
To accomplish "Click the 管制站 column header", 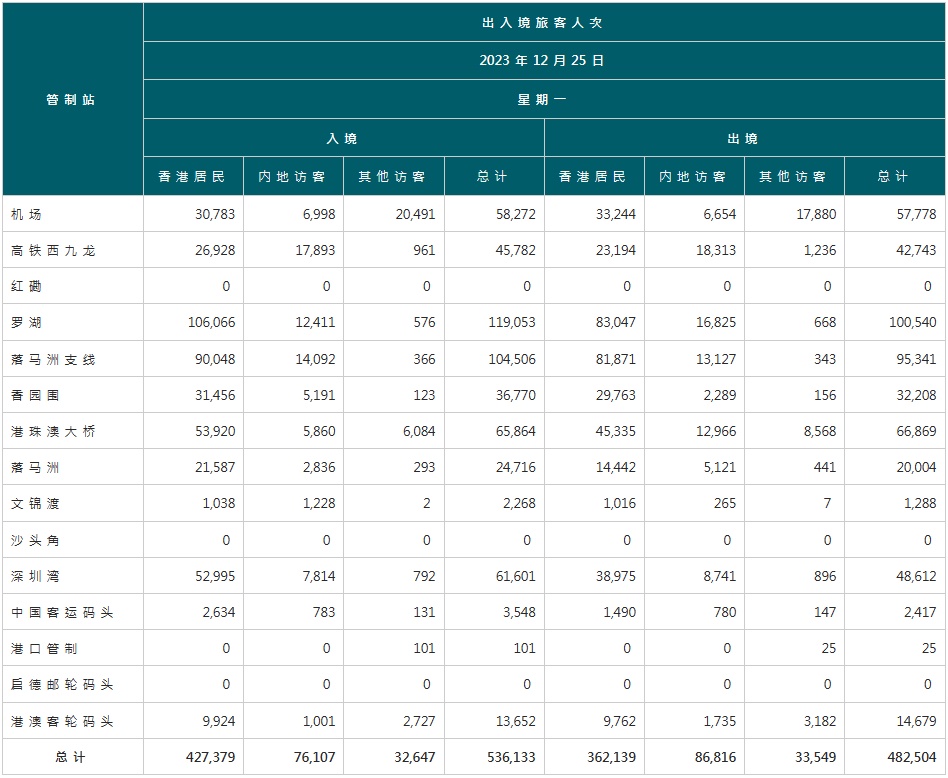I will coord(71,100).
